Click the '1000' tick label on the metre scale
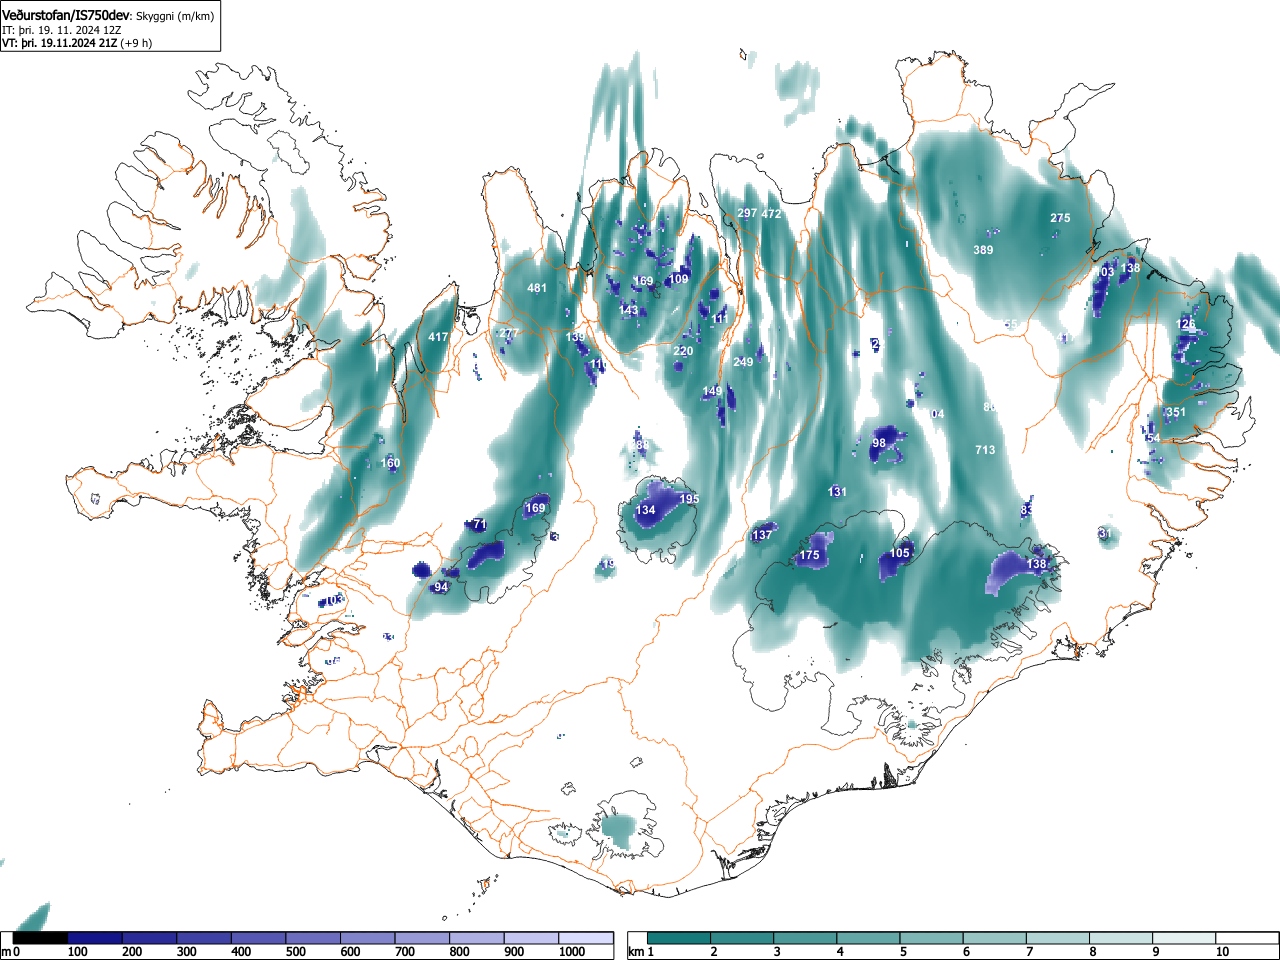1280x960 pixels. point(572,952)
